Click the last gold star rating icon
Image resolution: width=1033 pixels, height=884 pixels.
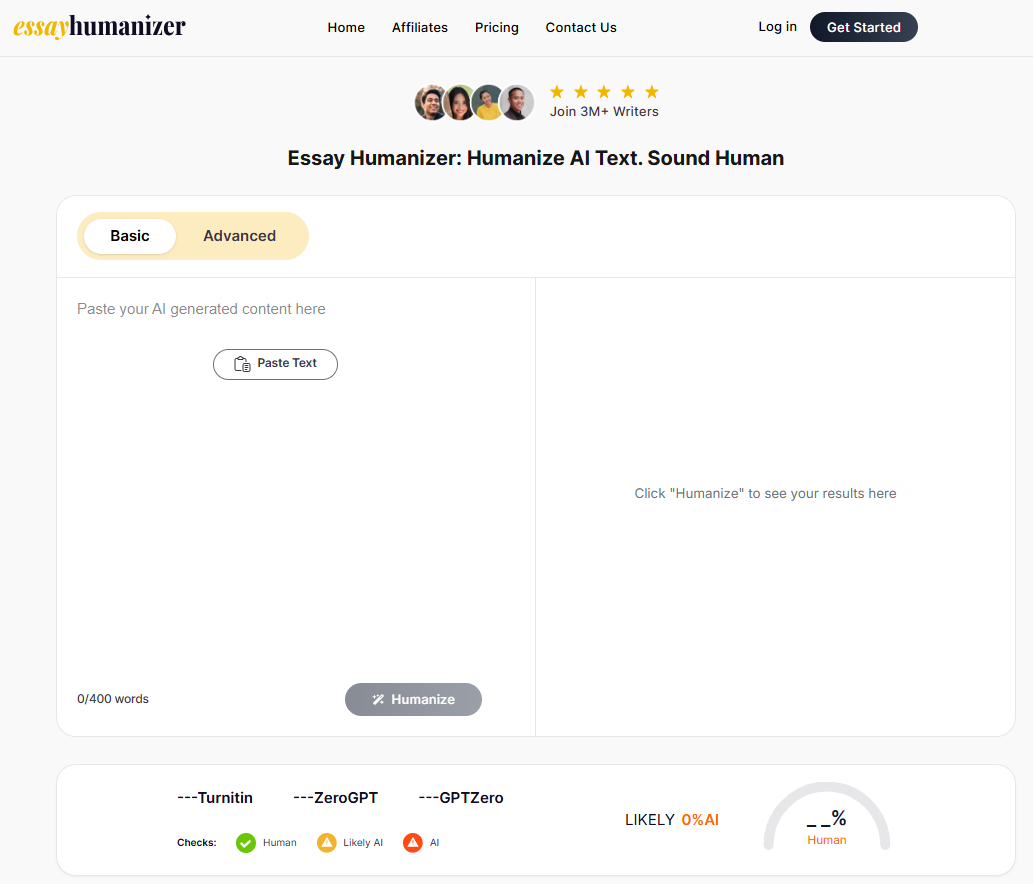tap(652, 90)
